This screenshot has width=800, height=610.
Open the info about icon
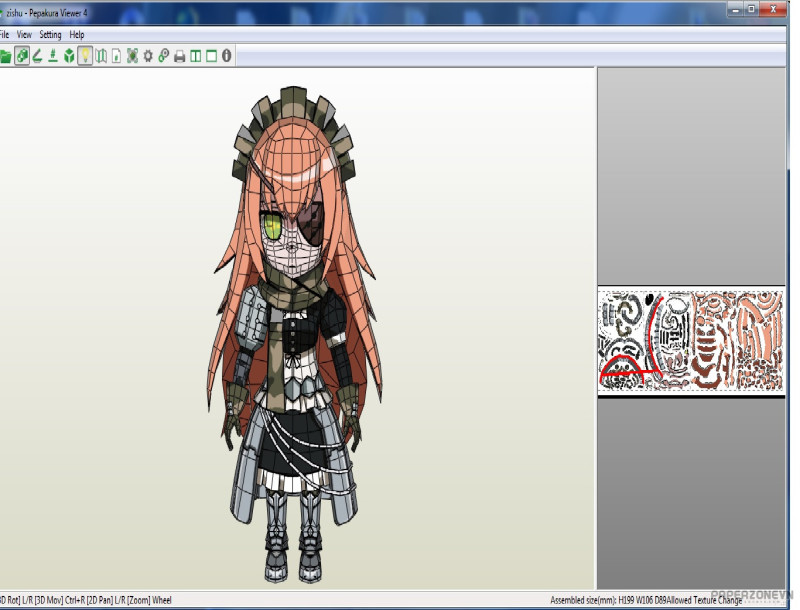227,56
